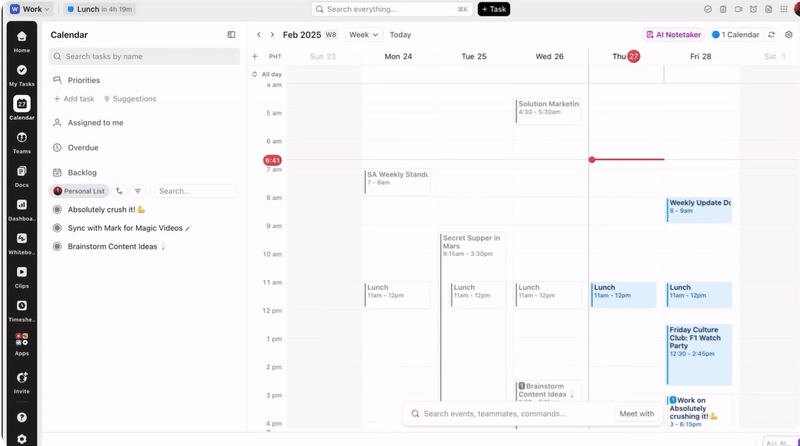This screenshot has height=446, width=800.
Task: Click the top bar notepad icon
Action: [723, 9]
